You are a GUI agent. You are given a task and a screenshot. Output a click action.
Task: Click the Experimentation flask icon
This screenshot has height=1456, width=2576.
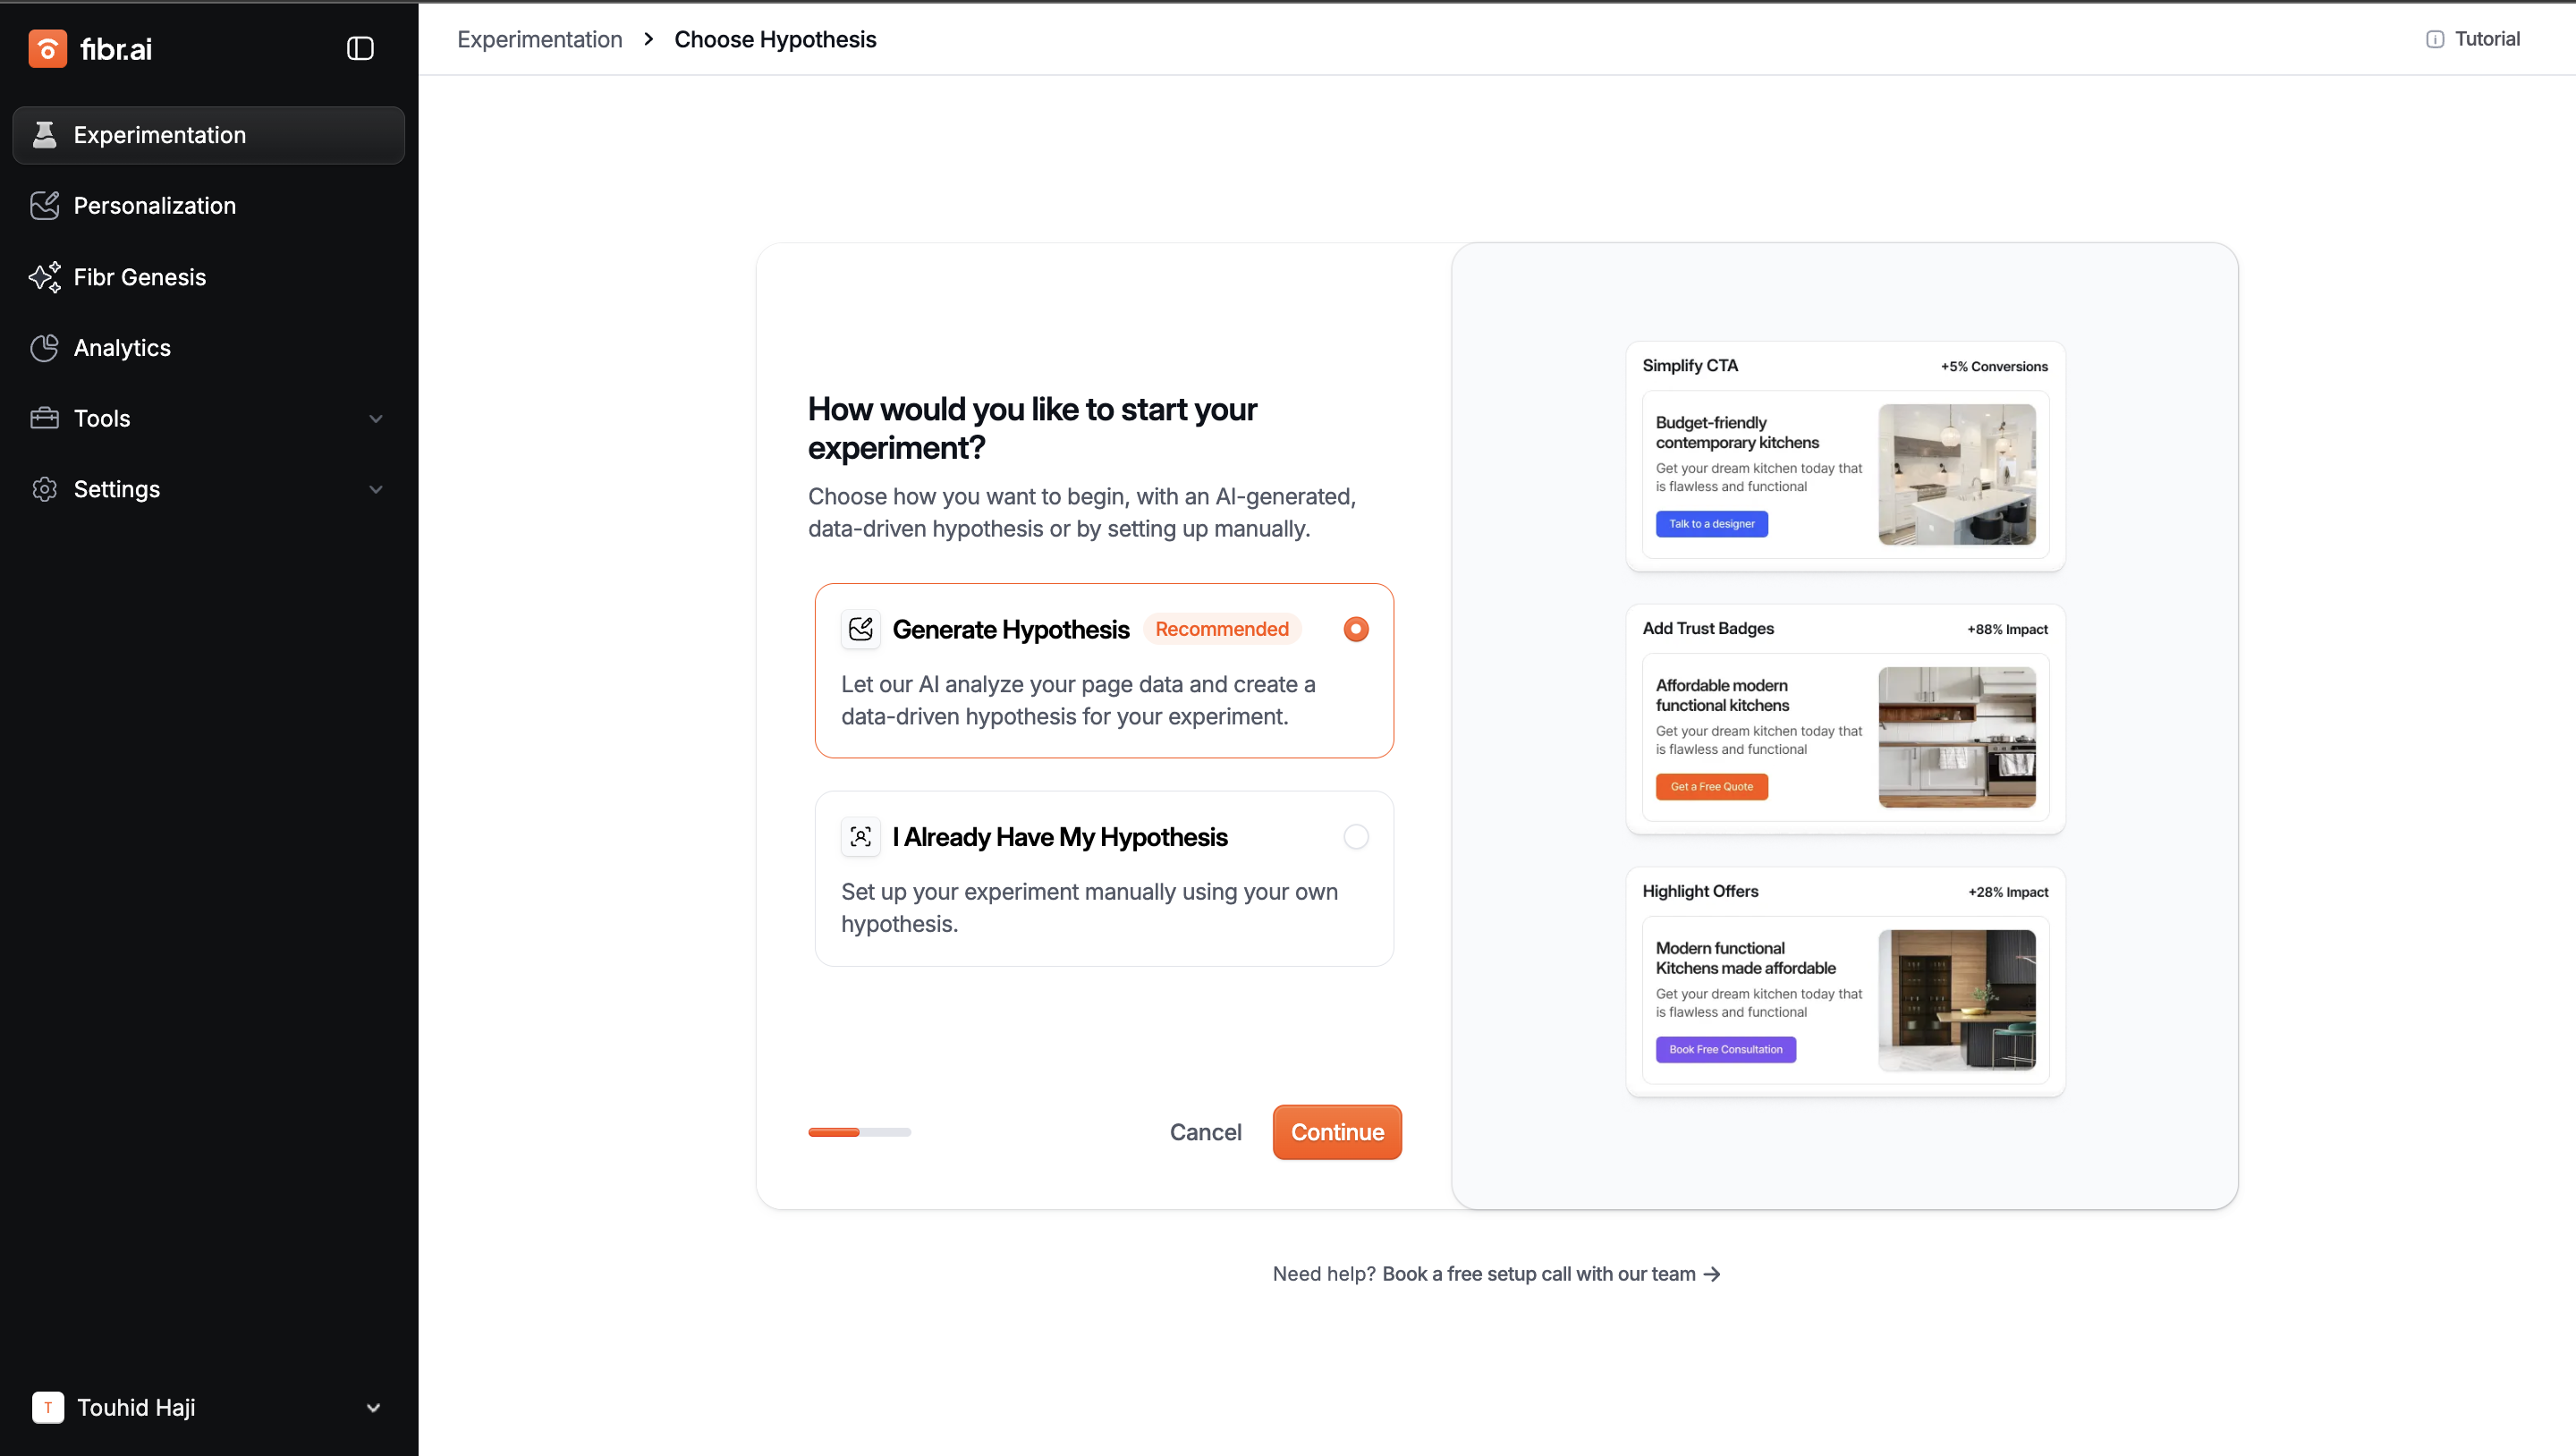point(44,135)
